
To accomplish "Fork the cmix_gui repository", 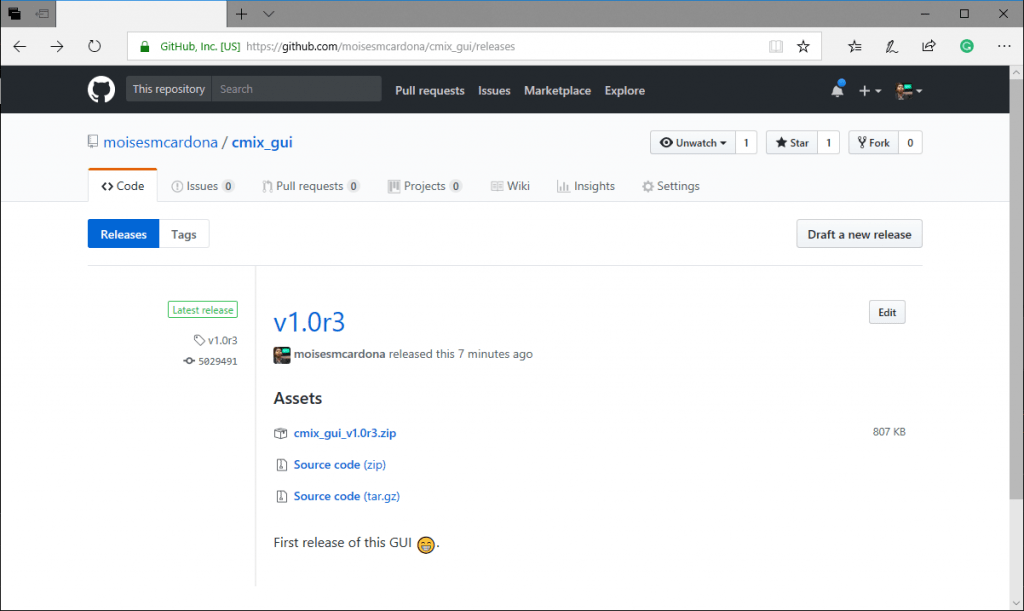I will 874,143.
